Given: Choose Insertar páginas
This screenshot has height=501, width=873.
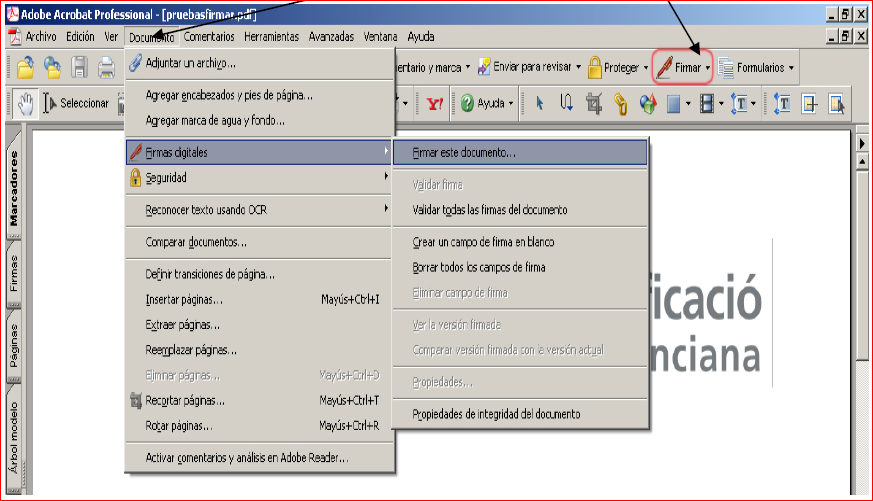Looking at the screenshot, I should coord(258,299).
